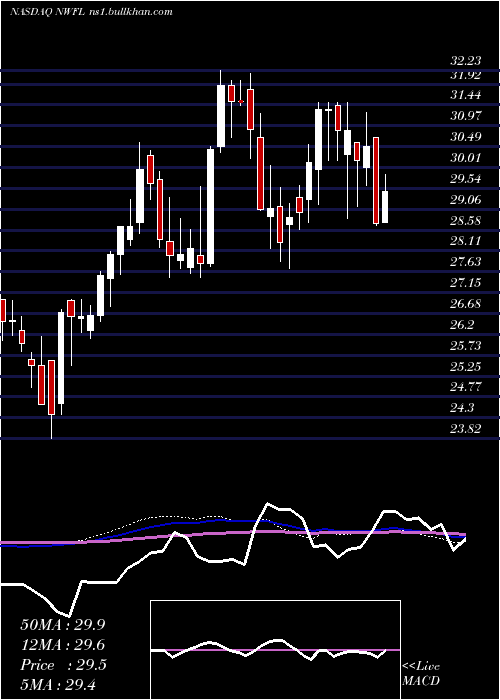Viewport: 500px width, 700px height.
Task: Click the 25.73 price axis label
Action: pos(466,346)
